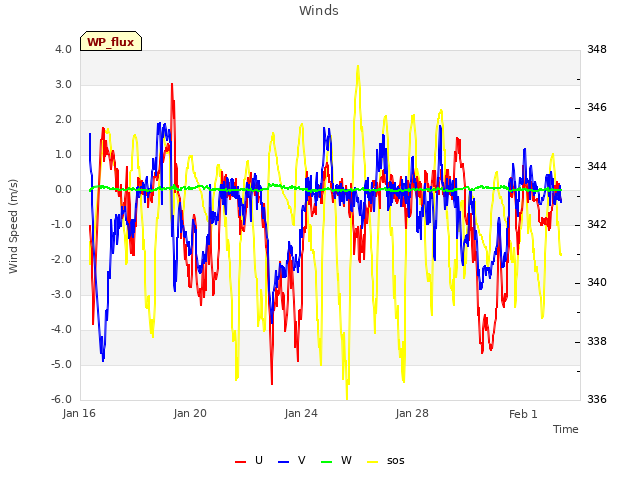The image size is (640, 480).
Task: Click the V legend label
Action: point(302,460)
